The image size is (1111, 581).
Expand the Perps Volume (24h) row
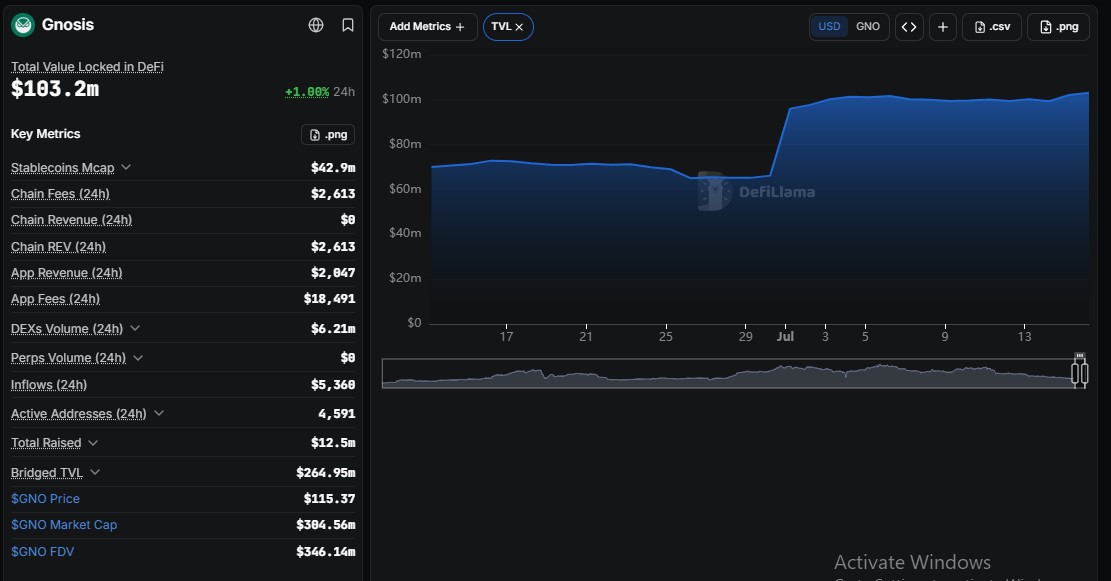(x=138, y=358)
